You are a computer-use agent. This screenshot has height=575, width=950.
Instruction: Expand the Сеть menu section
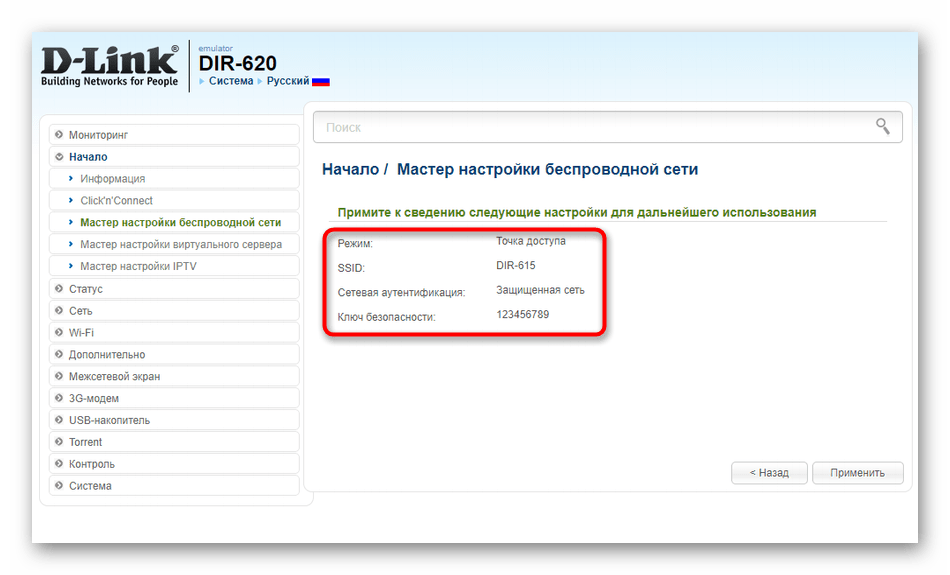click(80, 311)
